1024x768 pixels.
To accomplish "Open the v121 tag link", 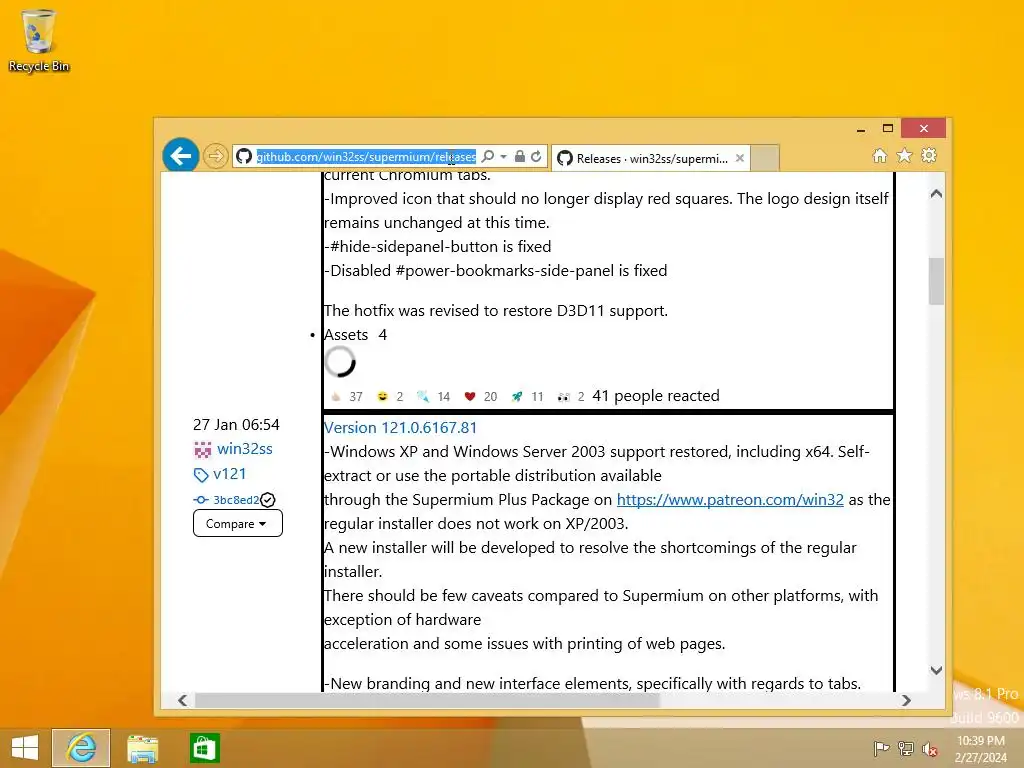I will pos(229,474).
